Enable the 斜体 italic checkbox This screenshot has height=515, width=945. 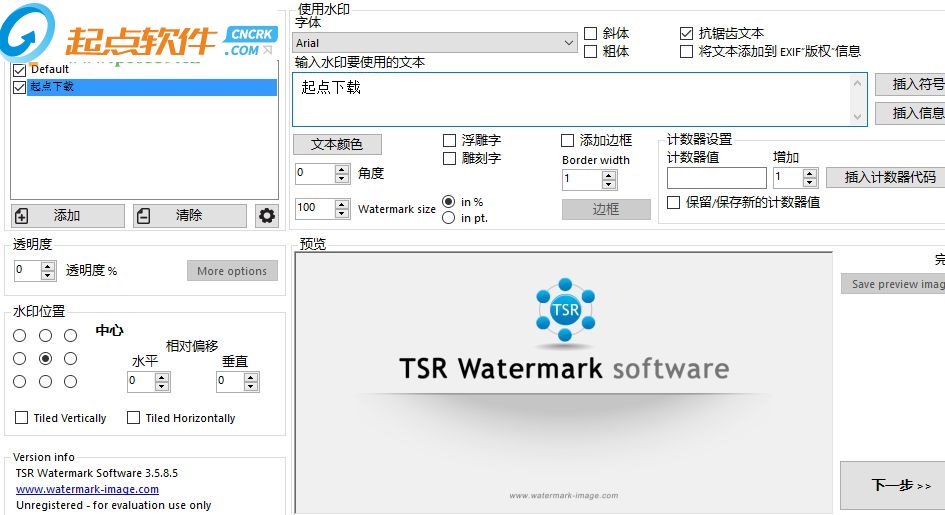tap(591, 34)
